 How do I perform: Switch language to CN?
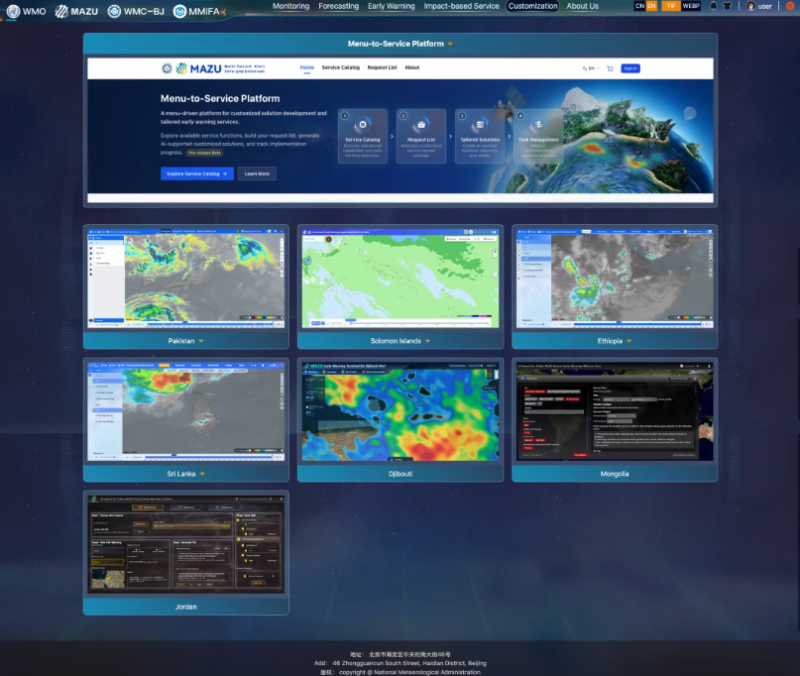(x=640, y=6)
